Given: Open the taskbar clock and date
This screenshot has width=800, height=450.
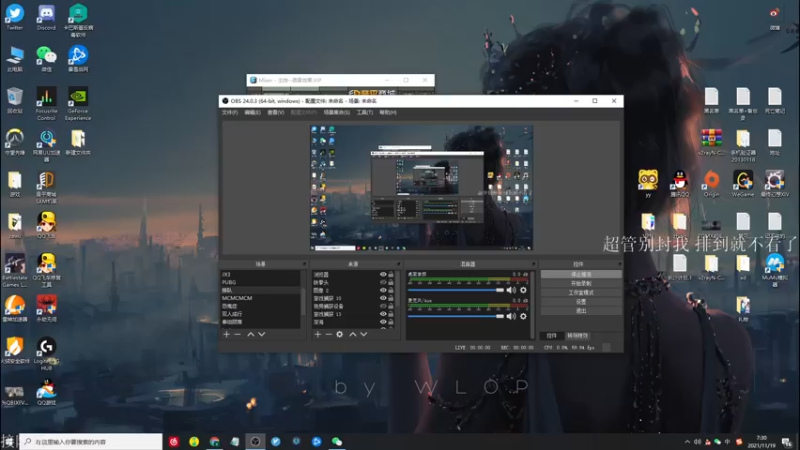Looking at the screenshot, I should click(761, 442).
